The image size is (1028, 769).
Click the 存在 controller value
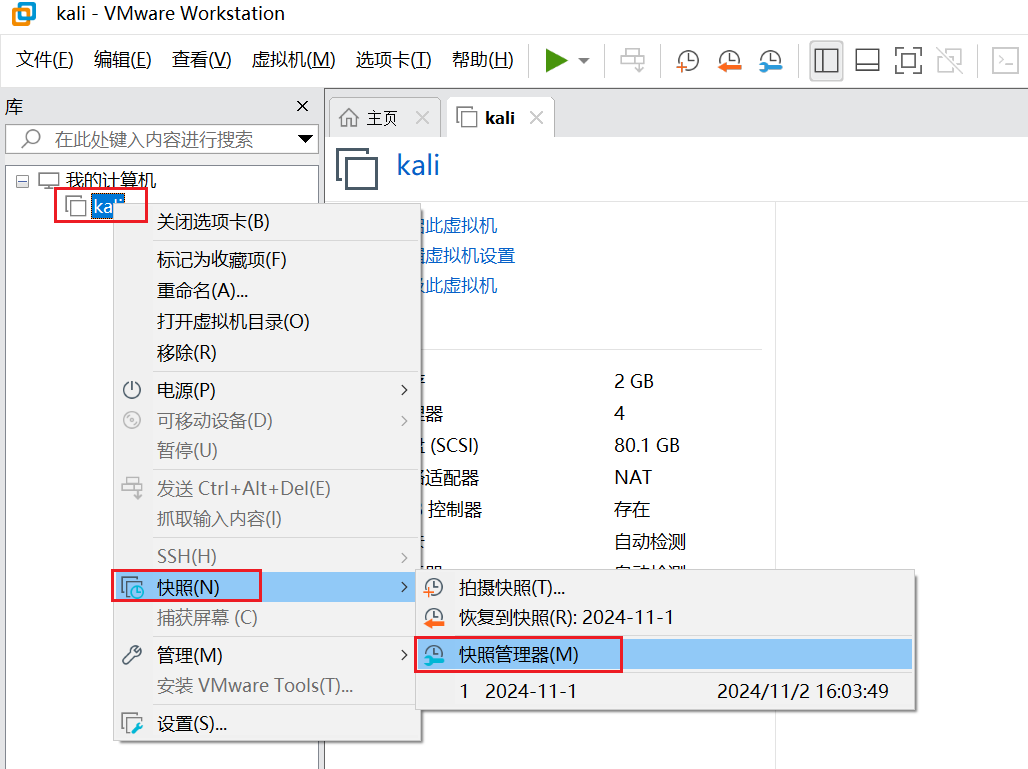pos(632,509)
